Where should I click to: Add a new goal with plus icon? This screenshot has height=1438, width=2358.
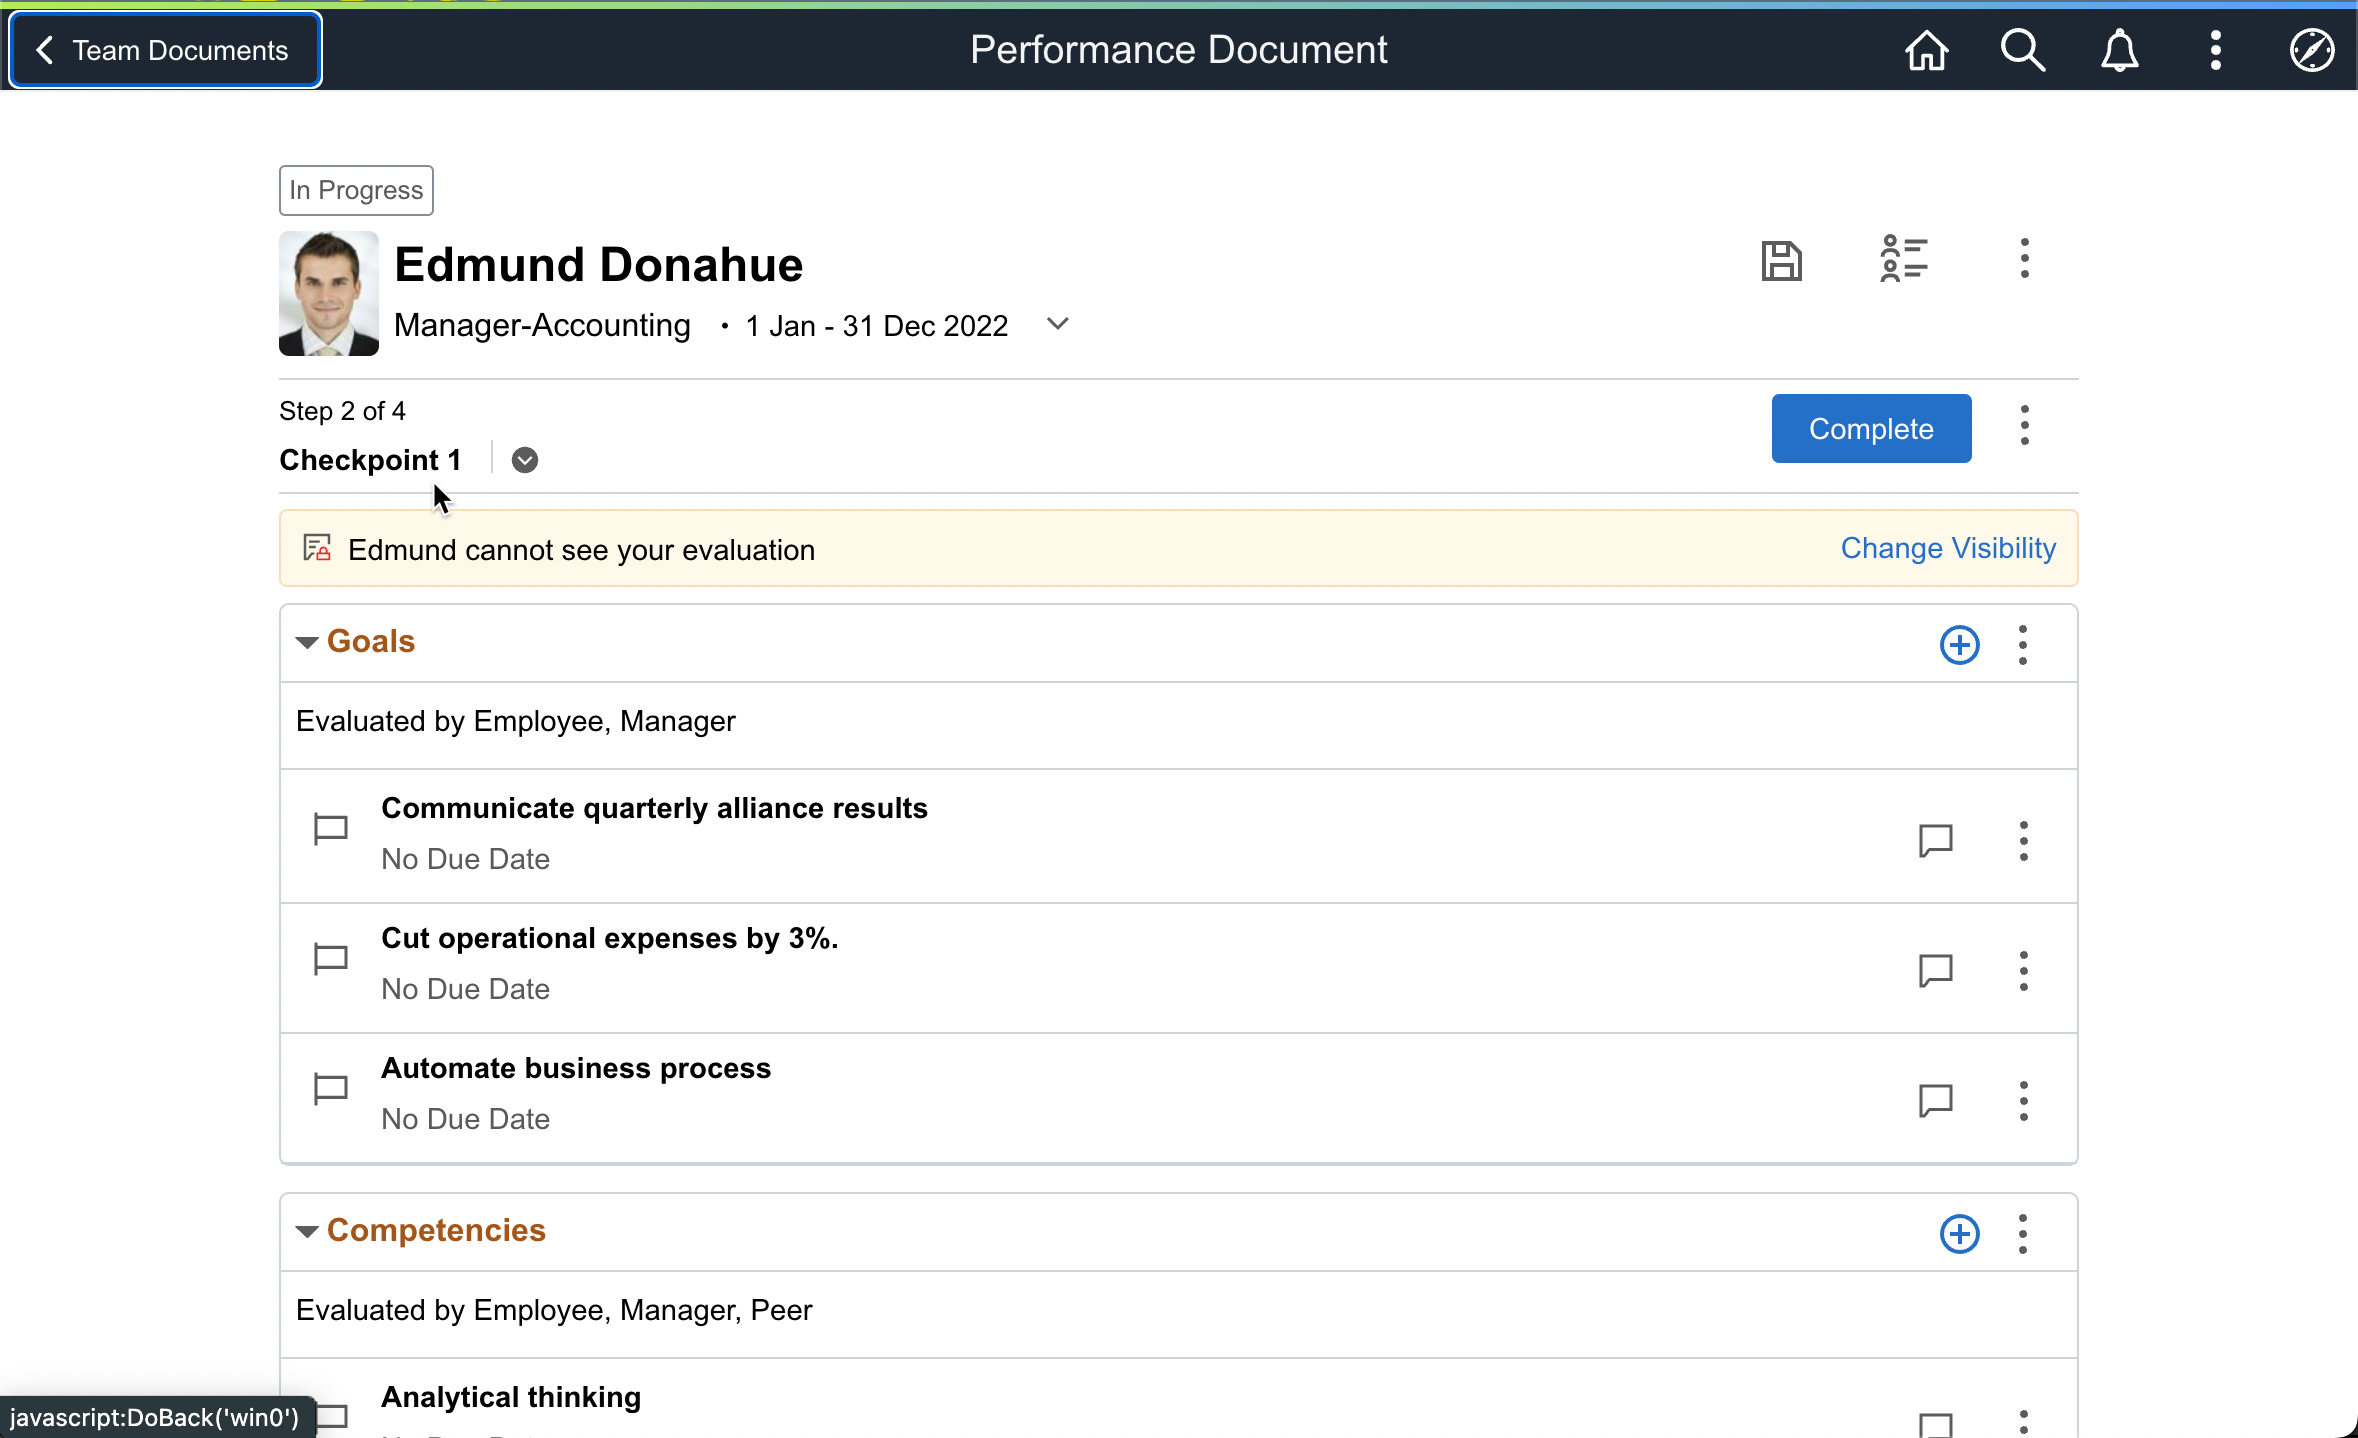pos(1959,645)
